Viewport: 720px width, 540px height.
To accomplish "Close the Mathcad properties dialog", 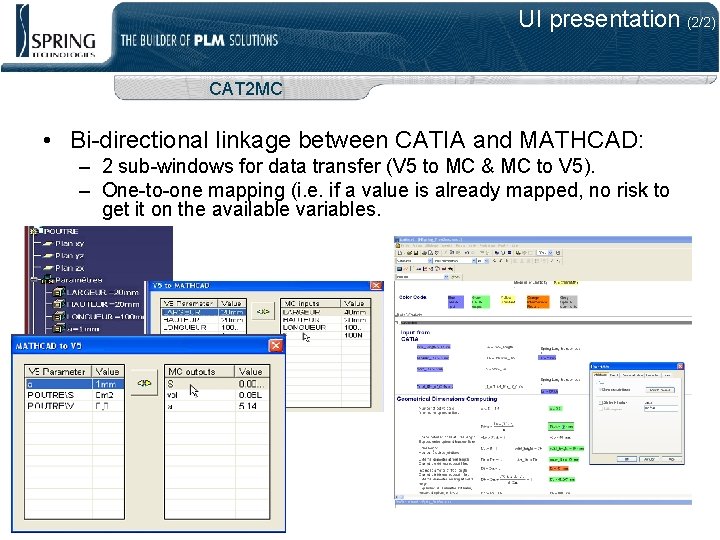I will coord(680,366).
